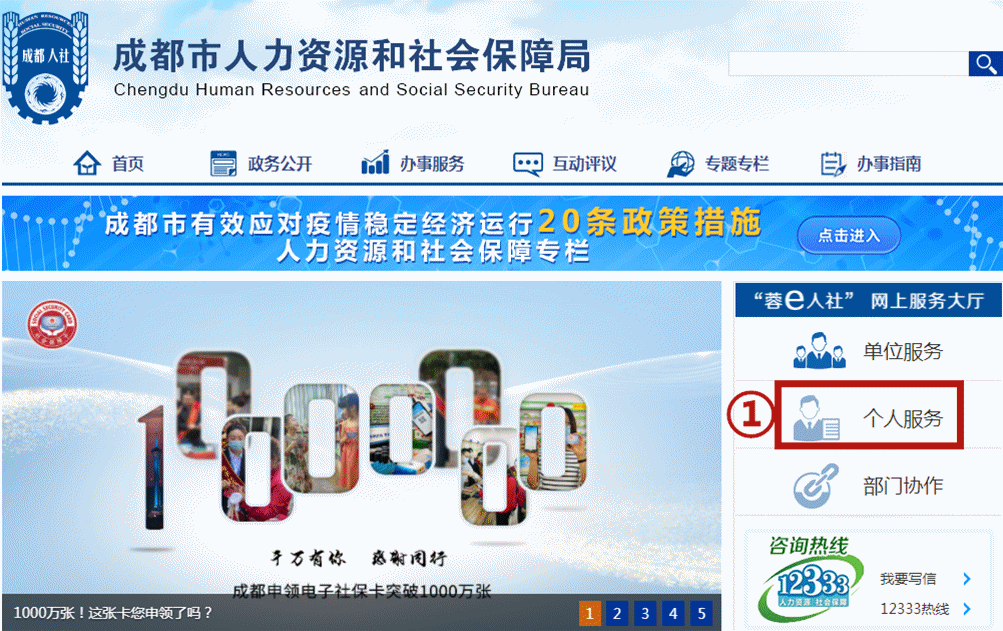Switch to carousel slide 3

click(x=645, y=614)
